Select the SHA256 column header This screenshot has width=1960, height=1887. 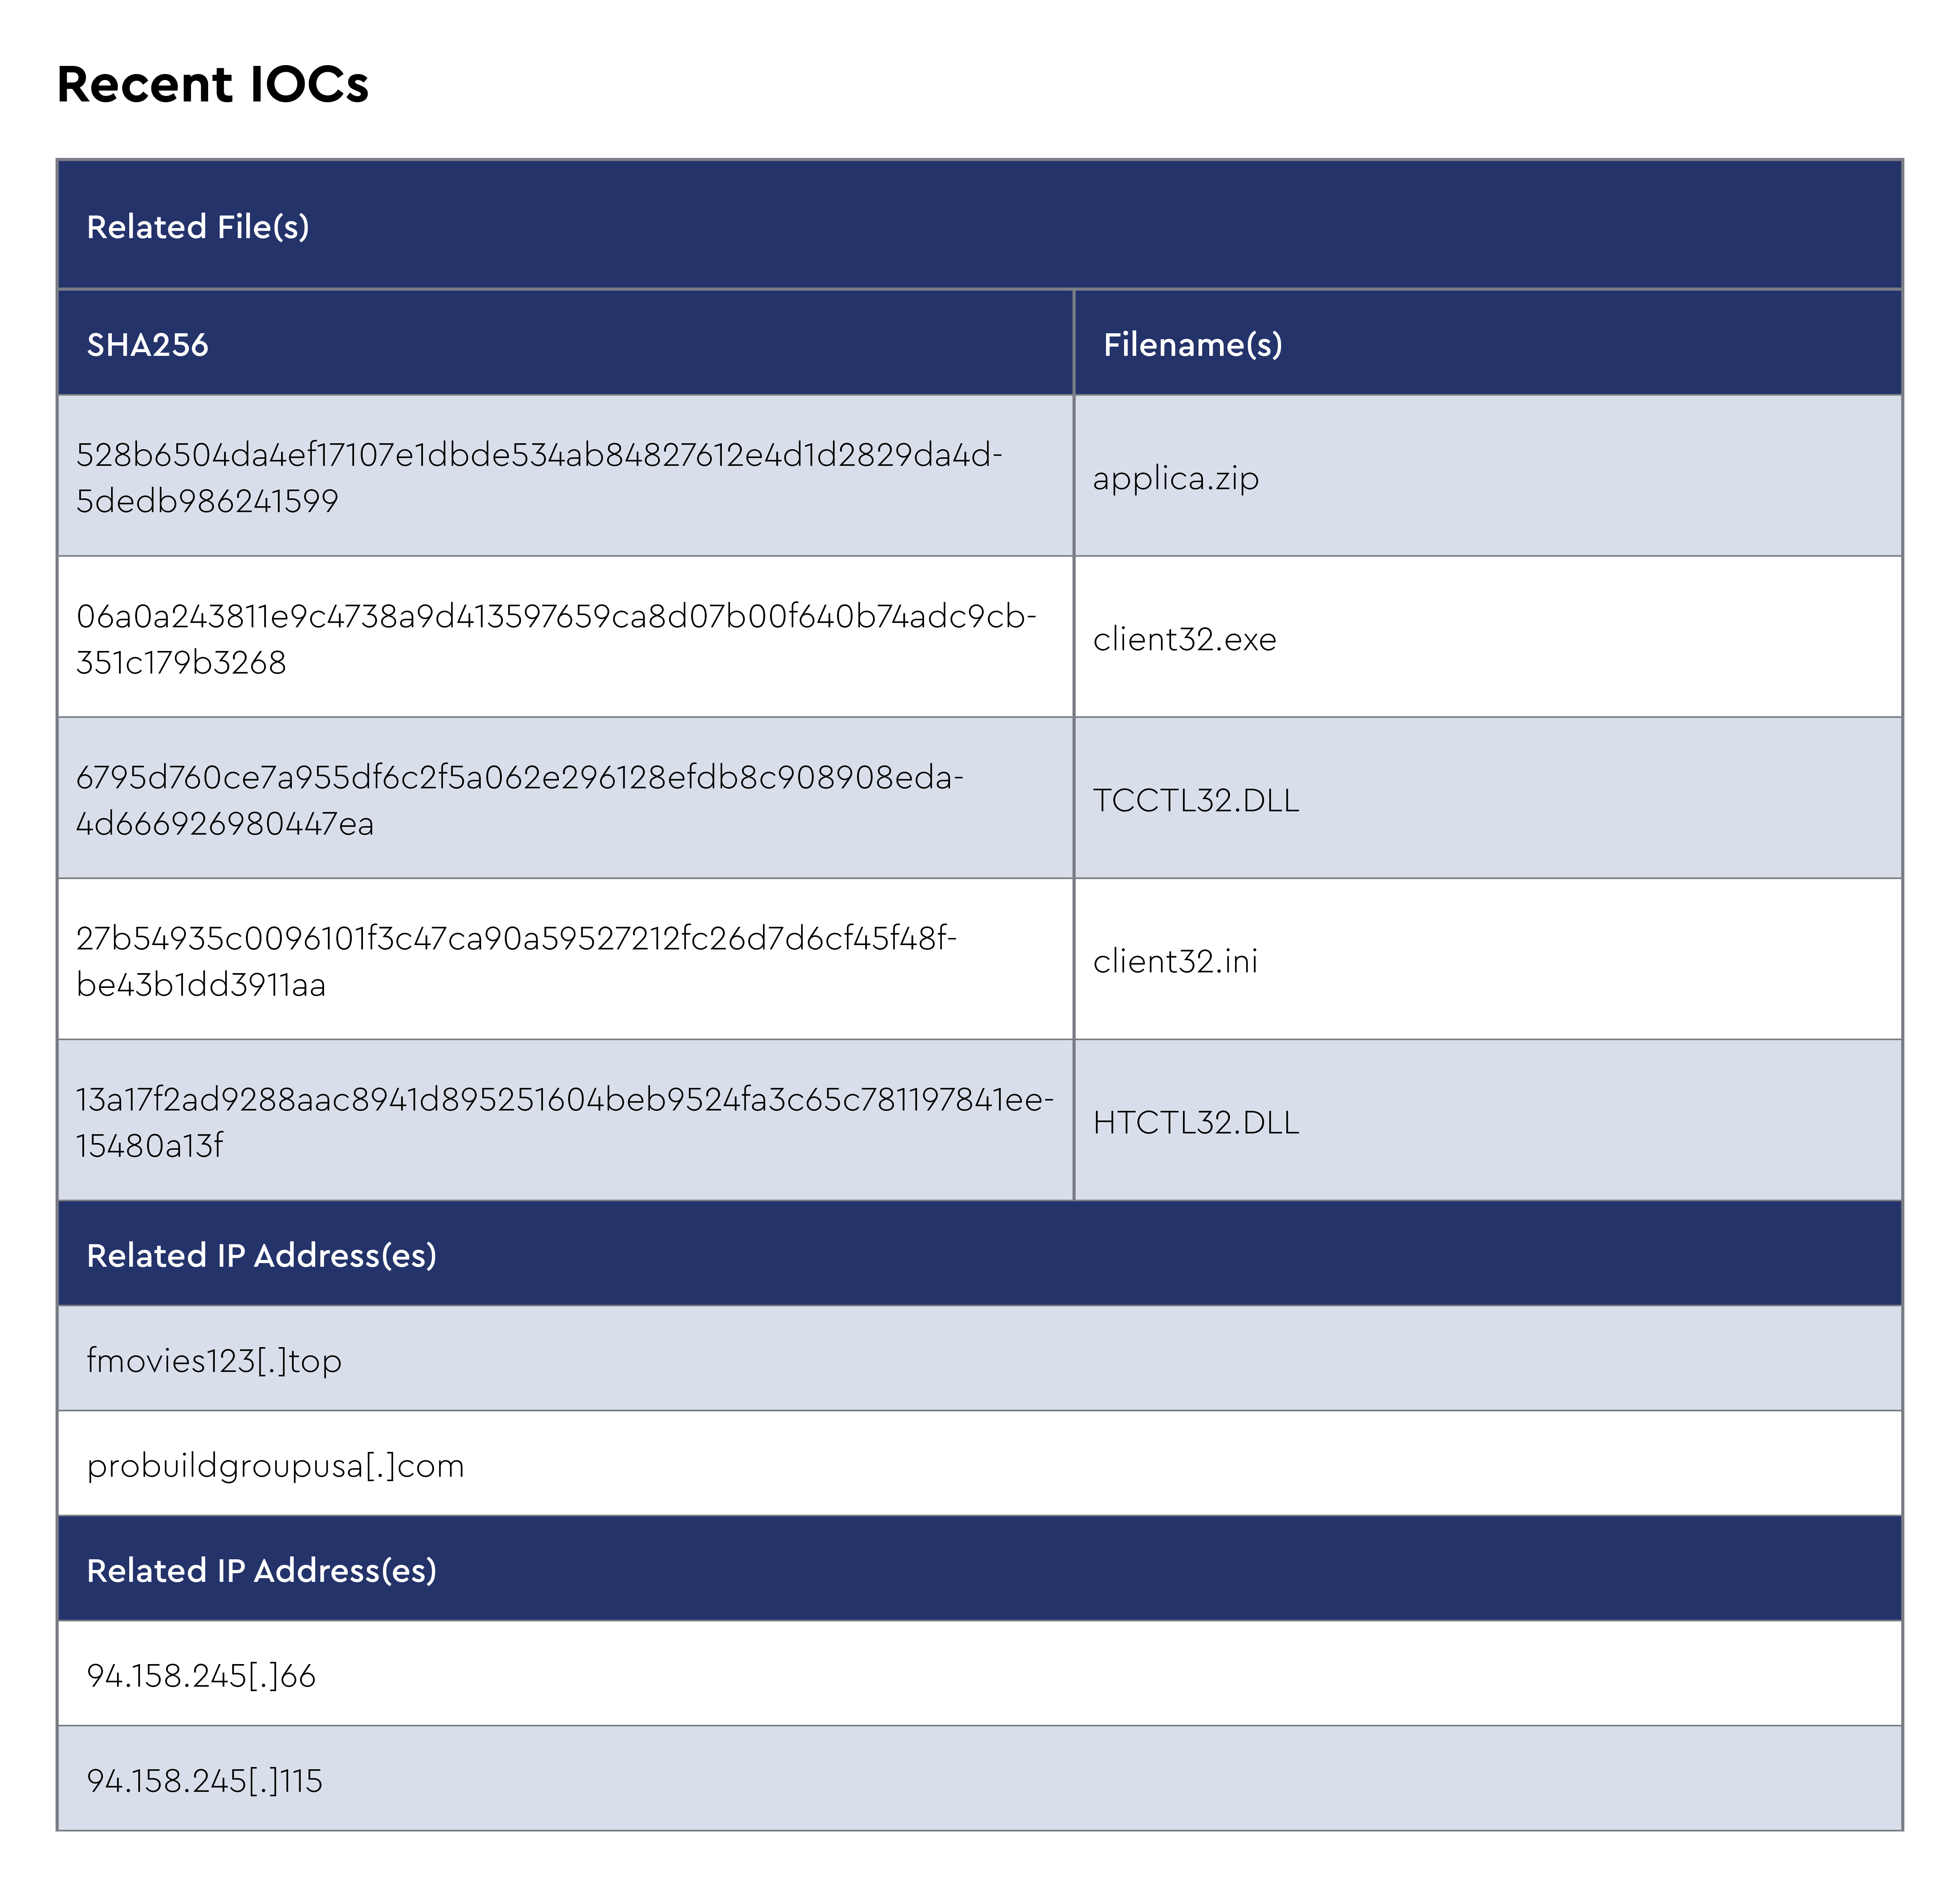pyautogui.click(x=148, y=345)
